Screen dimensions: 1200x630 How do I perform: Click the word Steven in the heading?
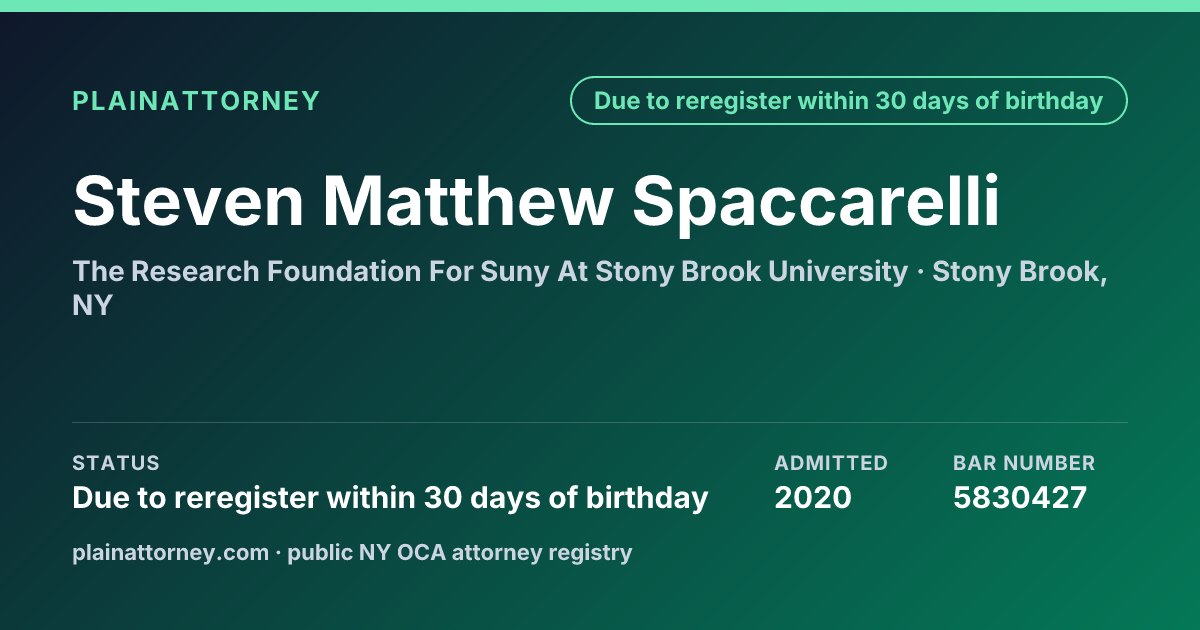click(188, 201)
